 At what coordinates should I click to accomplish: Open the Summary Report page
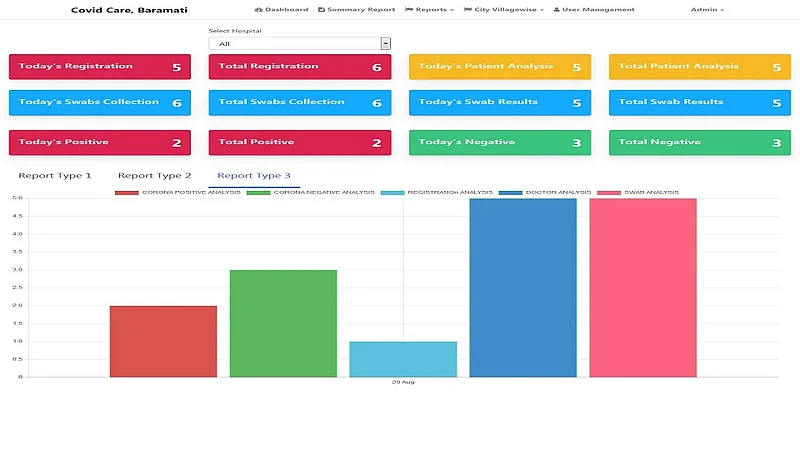point(357,10)
